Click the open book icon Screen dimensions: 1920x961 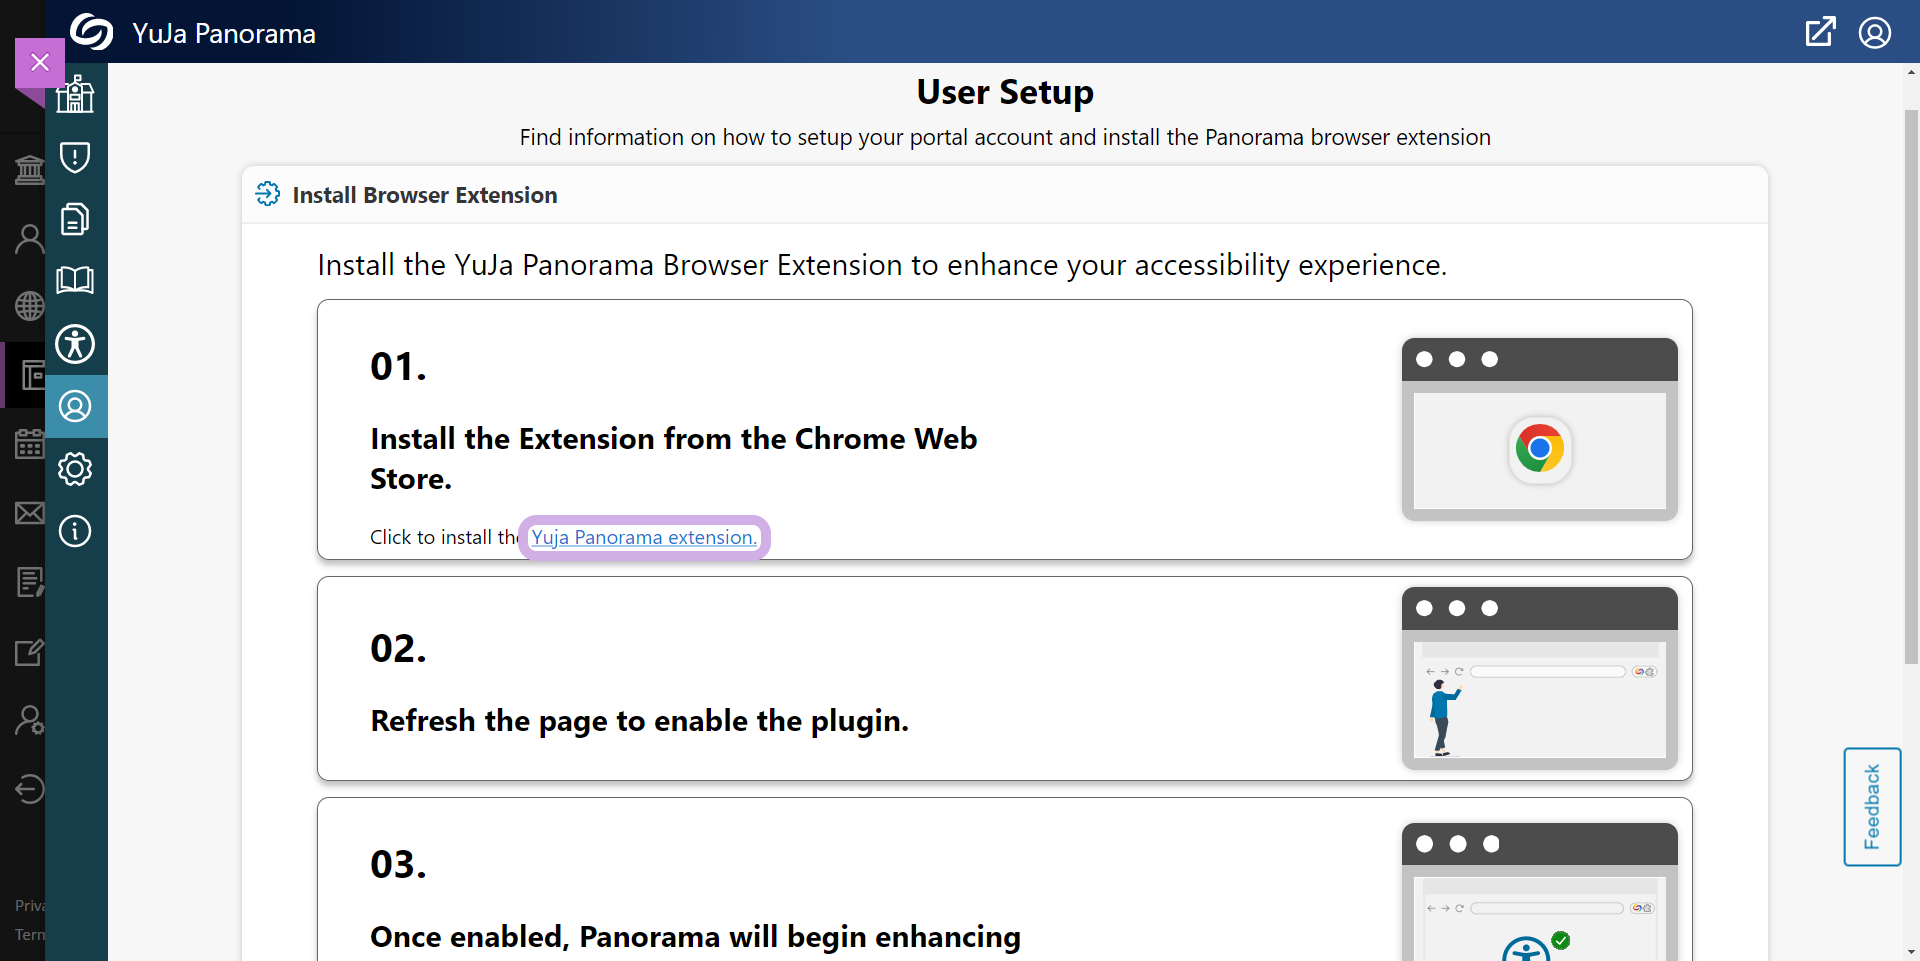click(75, 280)
